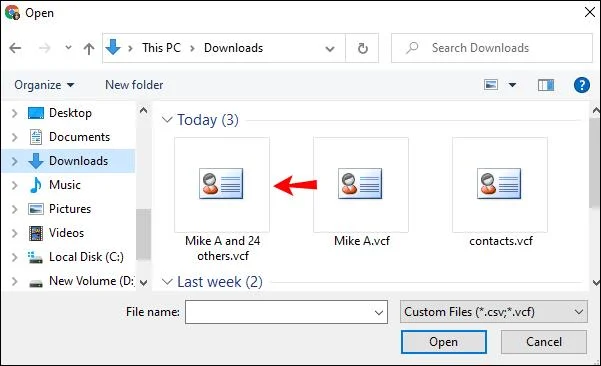Expand the address bar history dropdown

click(x=330, y=49)
